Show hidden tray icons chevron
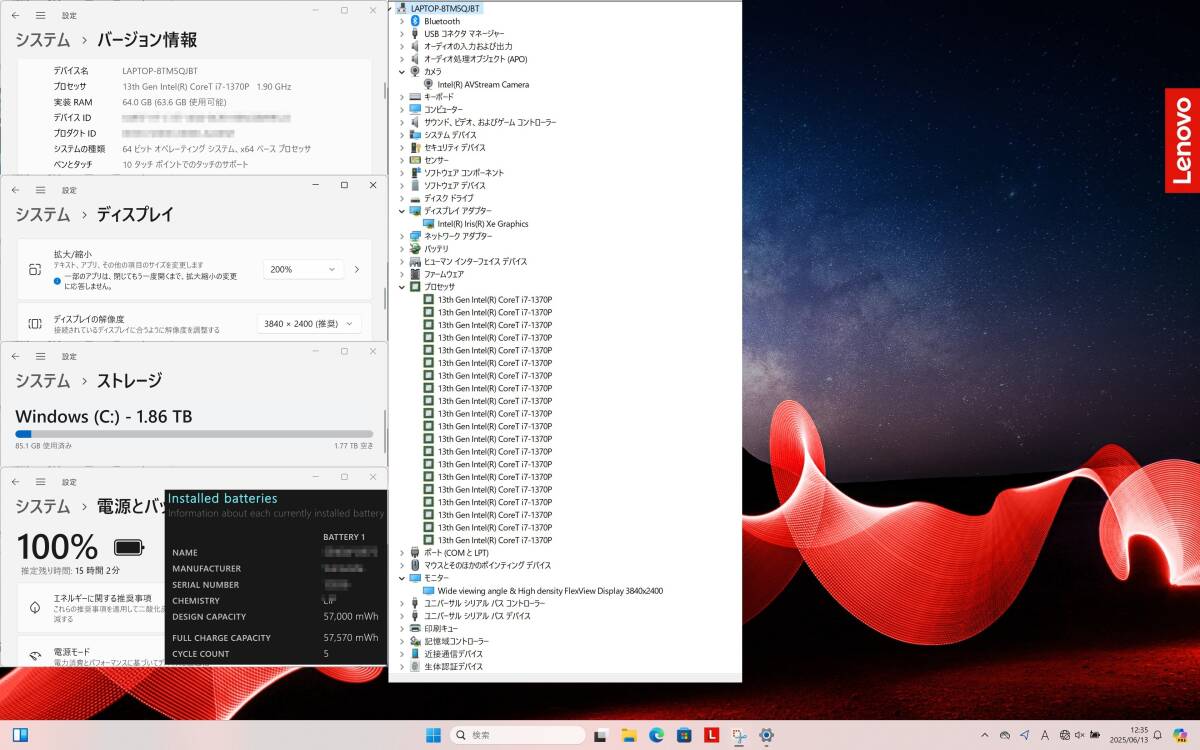1200x750 pixels. point(985,735)
